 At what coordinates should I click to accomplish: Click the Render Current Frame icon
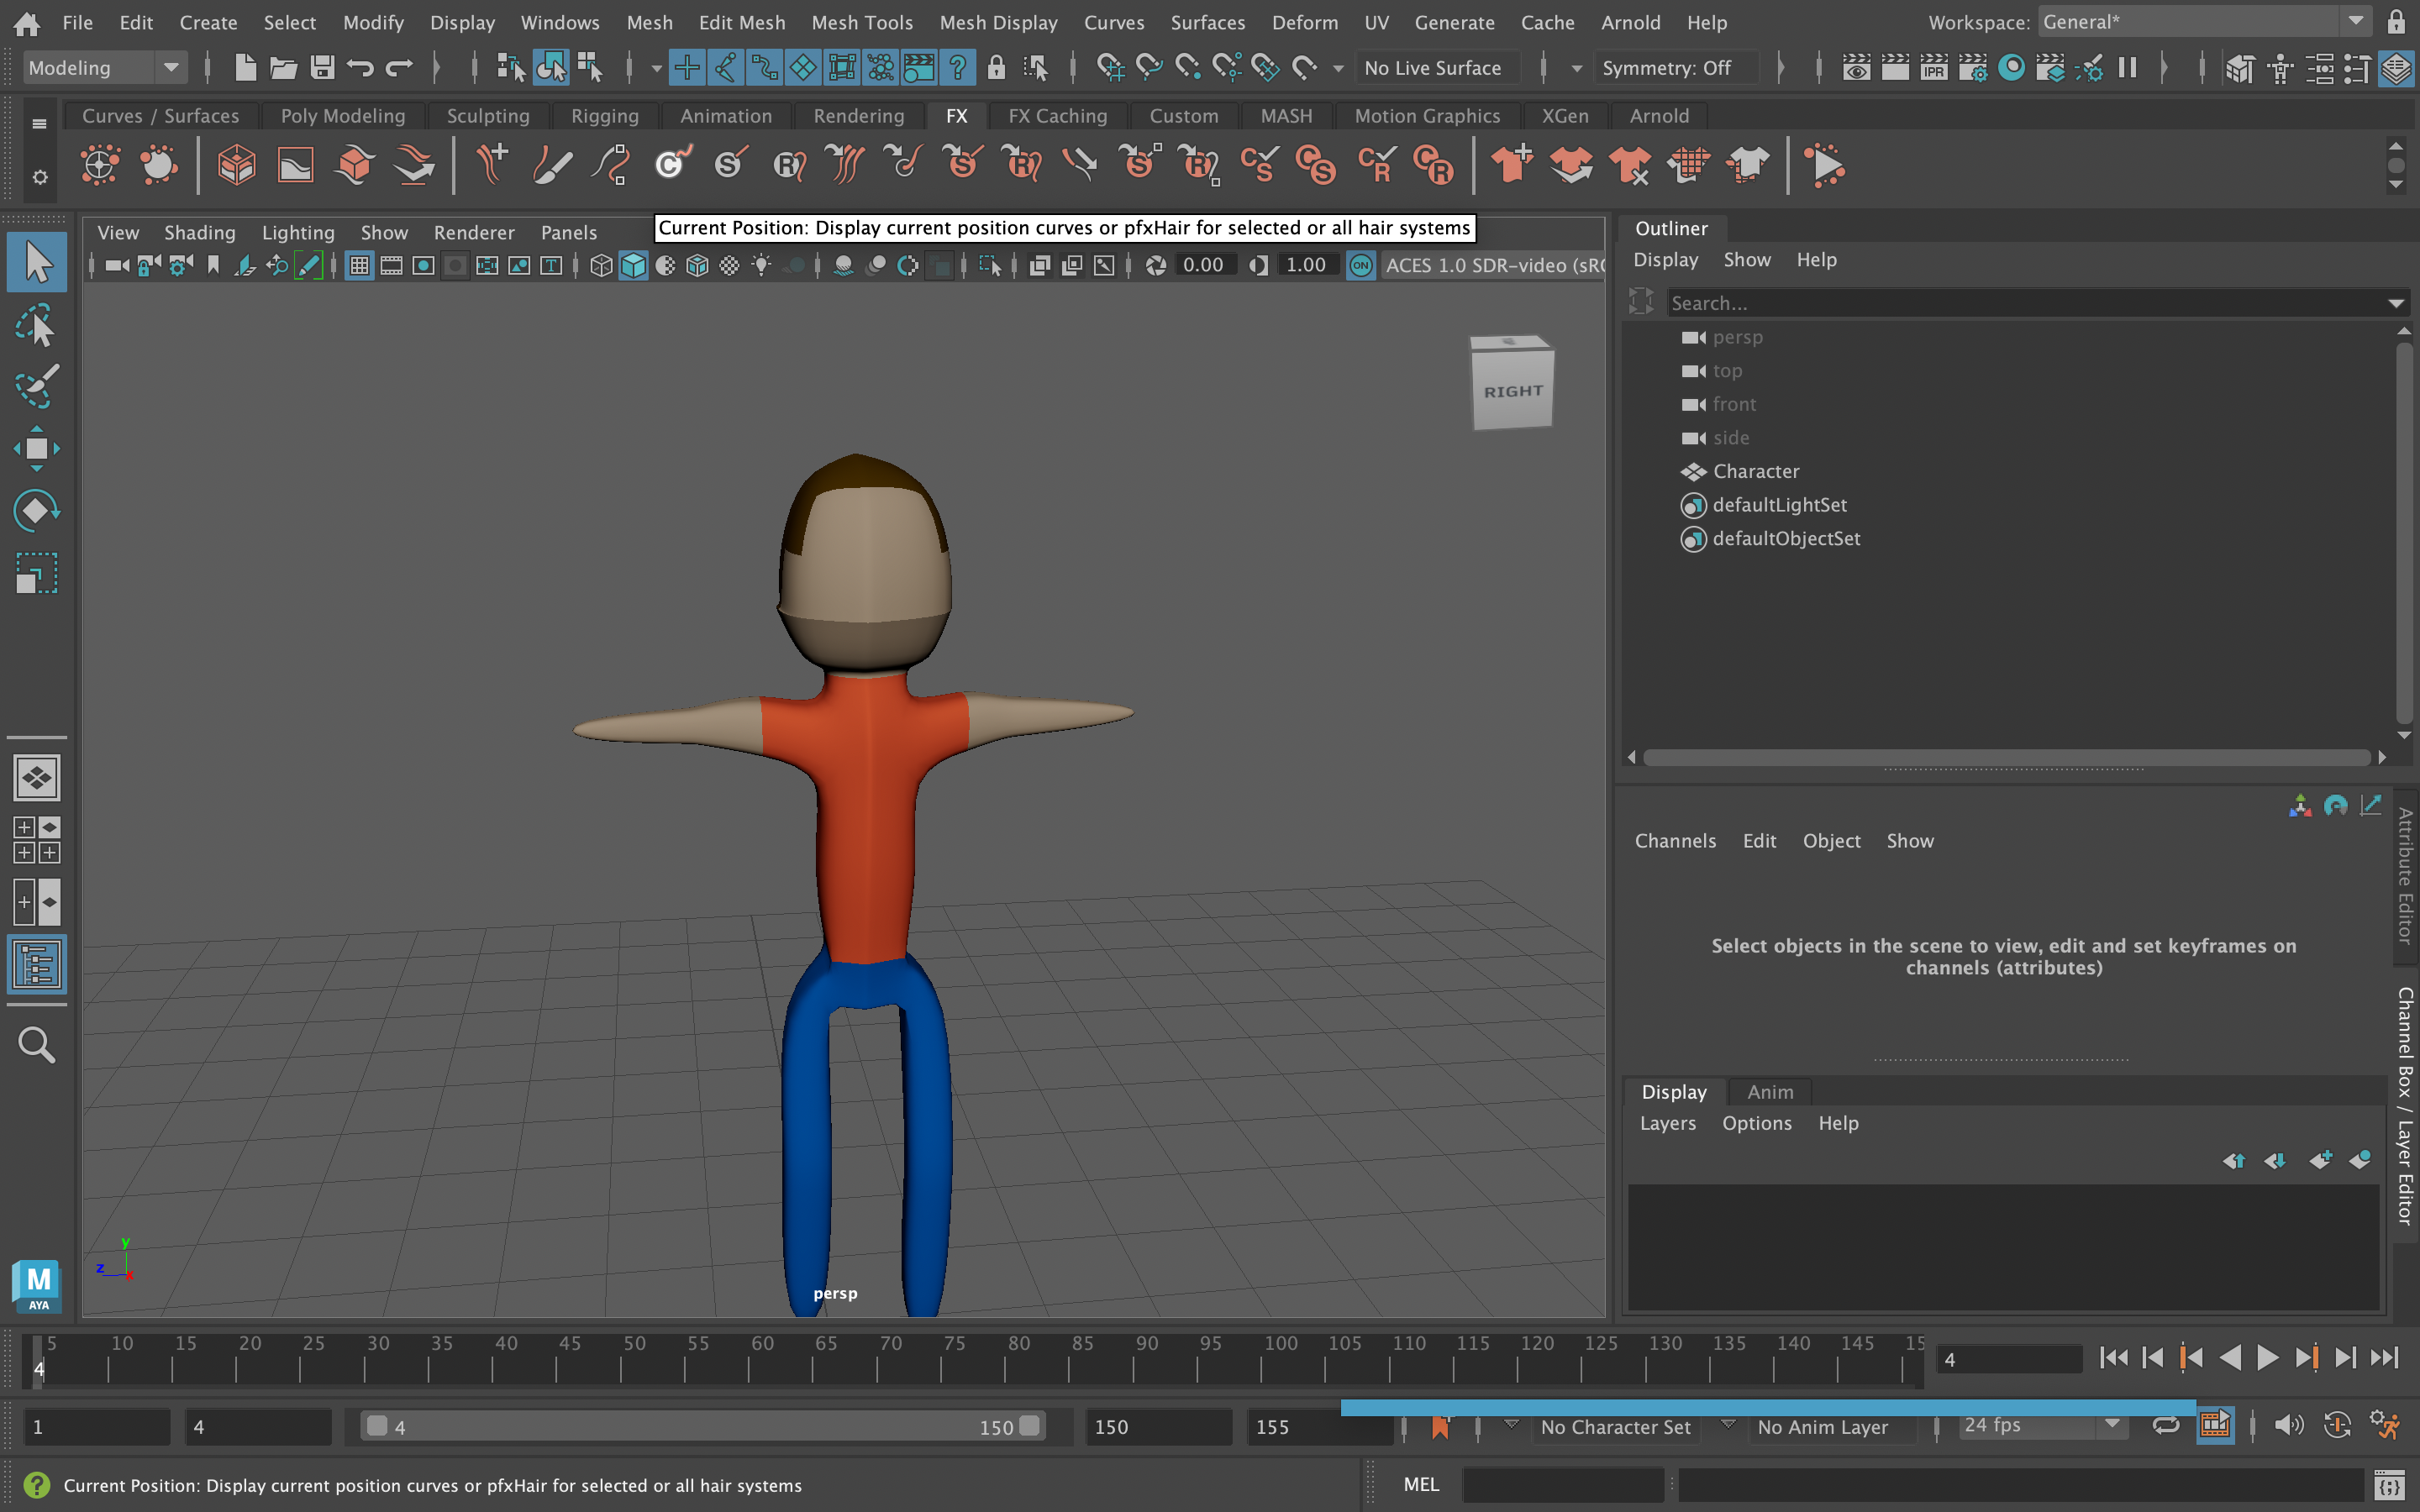1895,68
